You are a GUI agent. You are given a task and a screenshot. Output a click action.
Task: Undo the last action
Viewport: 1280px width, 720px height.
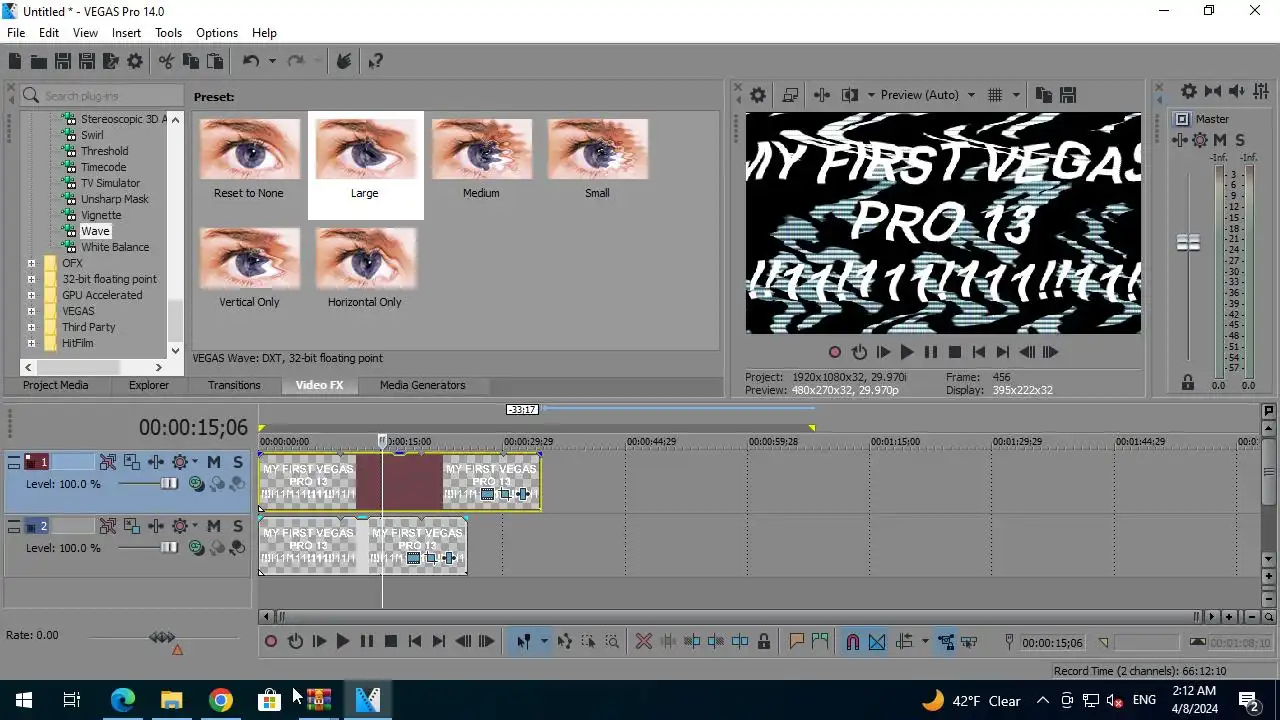pyautogui.click(x=251, y=62)
